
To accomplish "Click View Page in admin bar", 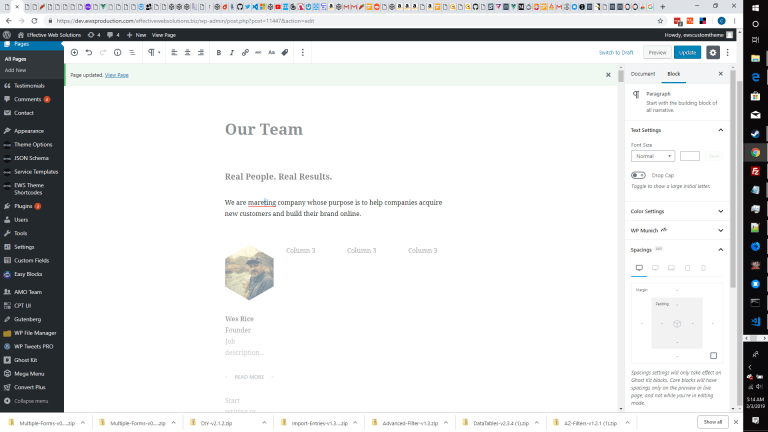I will tap(164, 35).
